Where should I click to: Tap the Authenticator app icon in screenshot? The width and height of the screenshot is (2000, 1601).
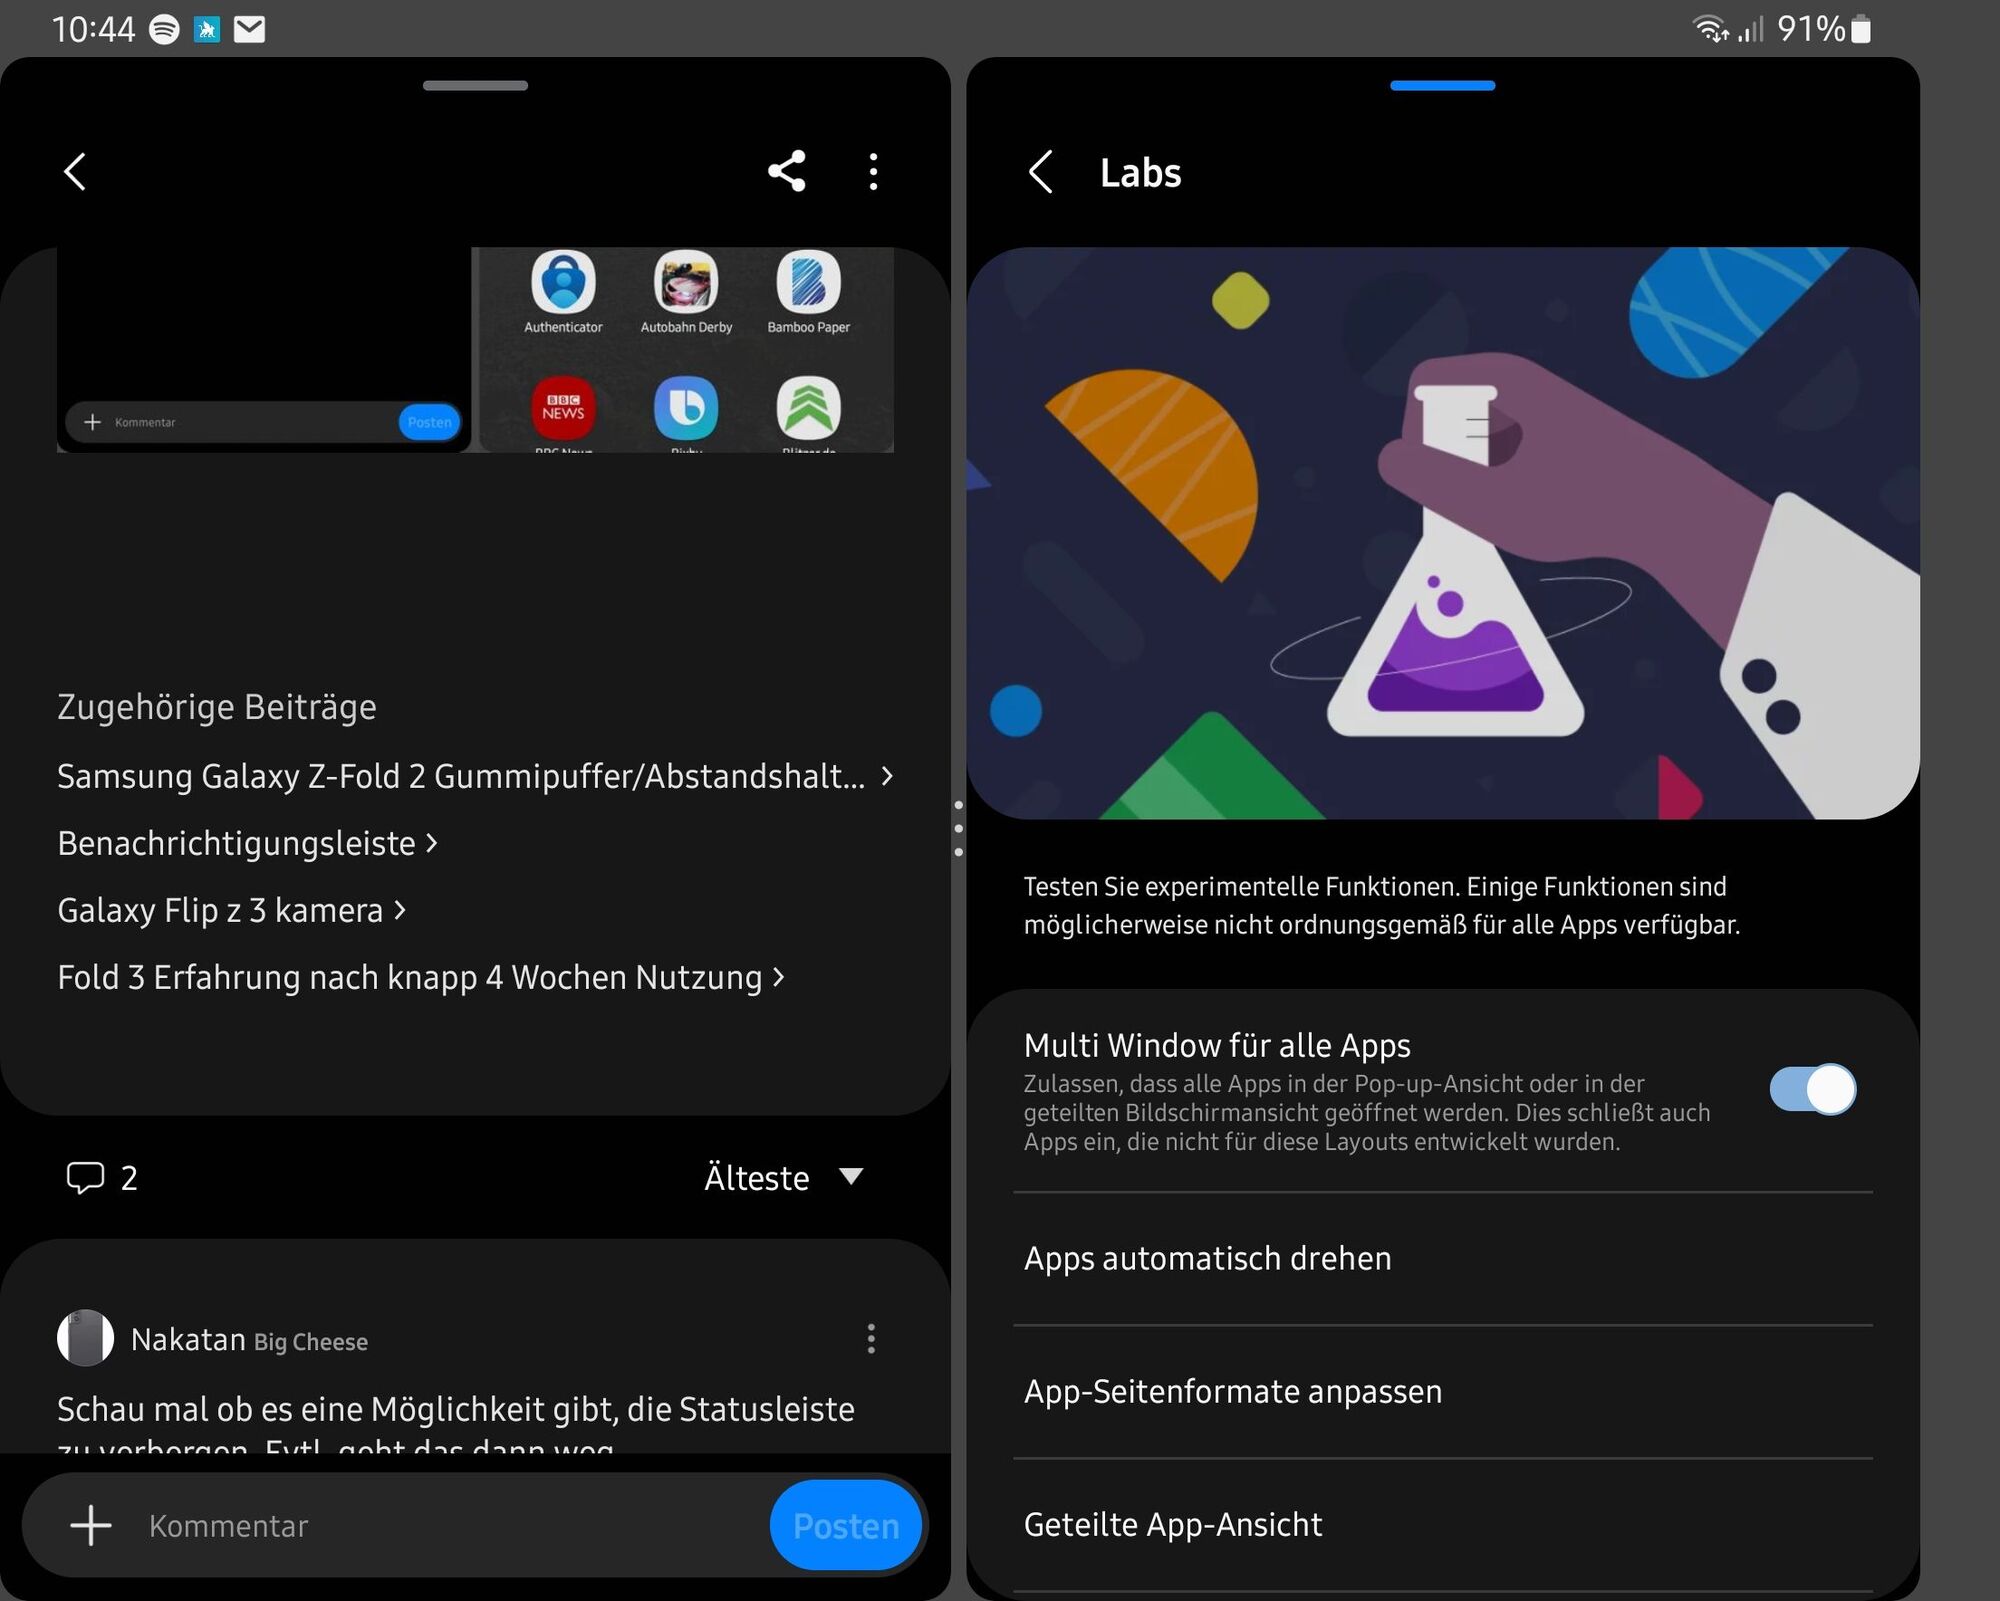[x=563, y=282]
